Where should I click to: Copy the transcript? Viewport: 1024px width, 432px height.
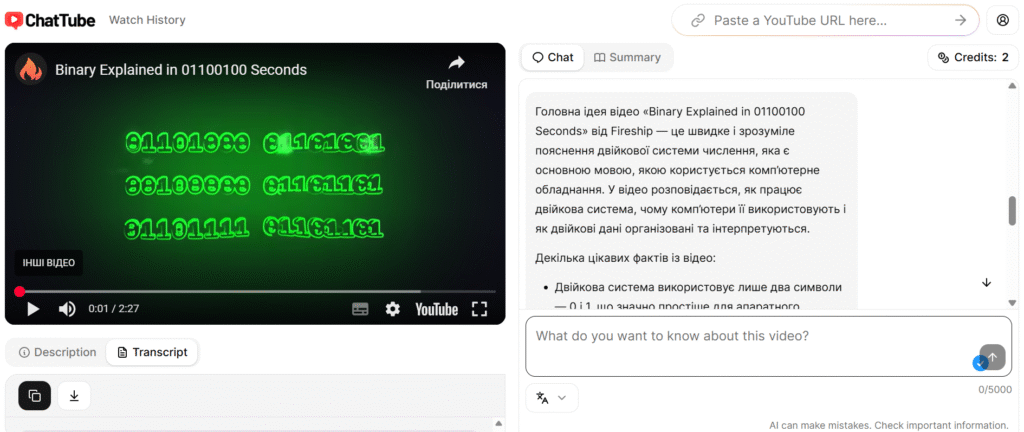click(x=35, y=395)
